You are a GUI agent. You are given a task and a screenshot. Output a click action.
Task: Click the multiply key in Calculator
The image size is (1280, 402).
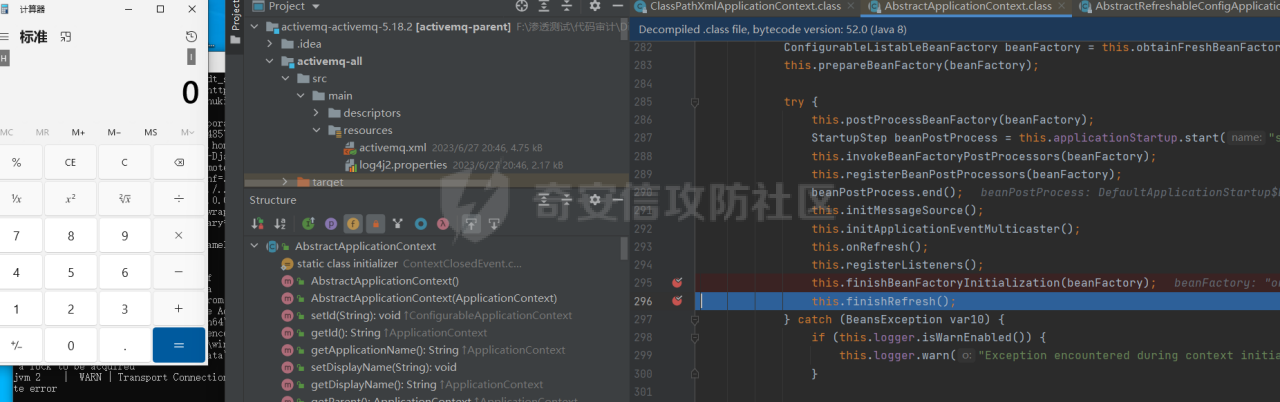click(x=179, y=235)
